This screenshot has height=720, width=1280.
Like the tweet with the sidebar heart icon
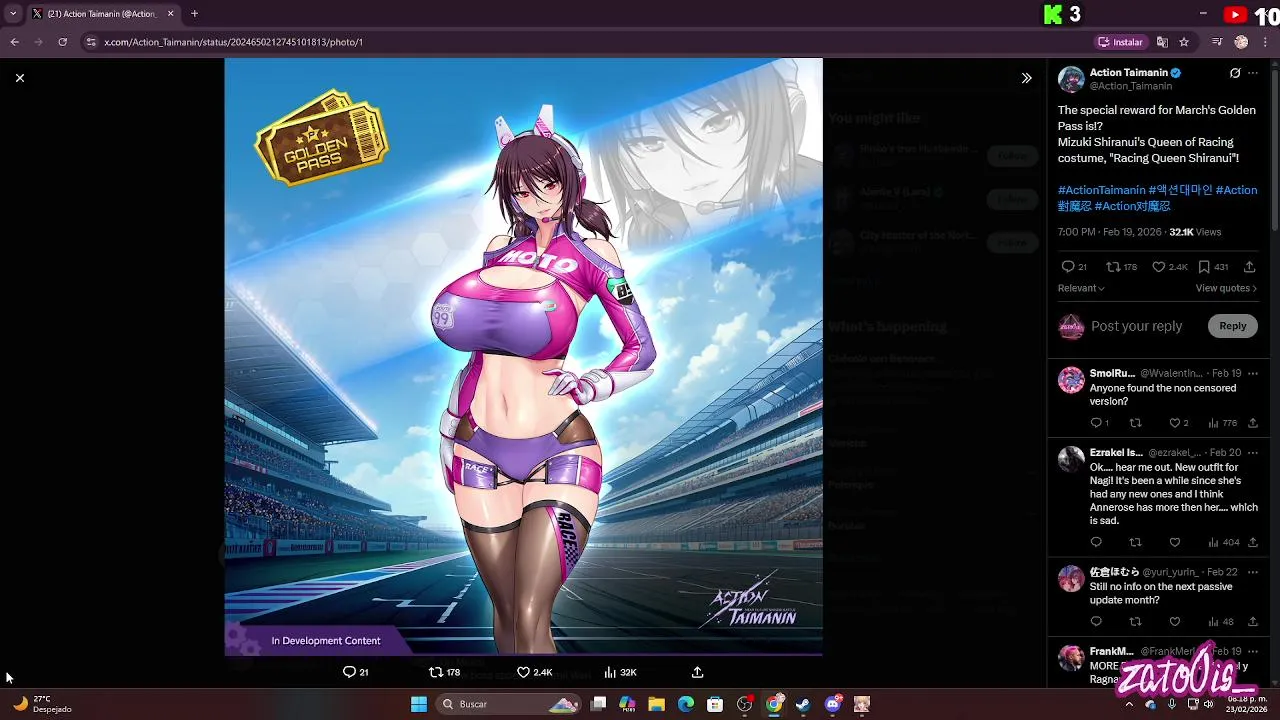(1158, 267)
